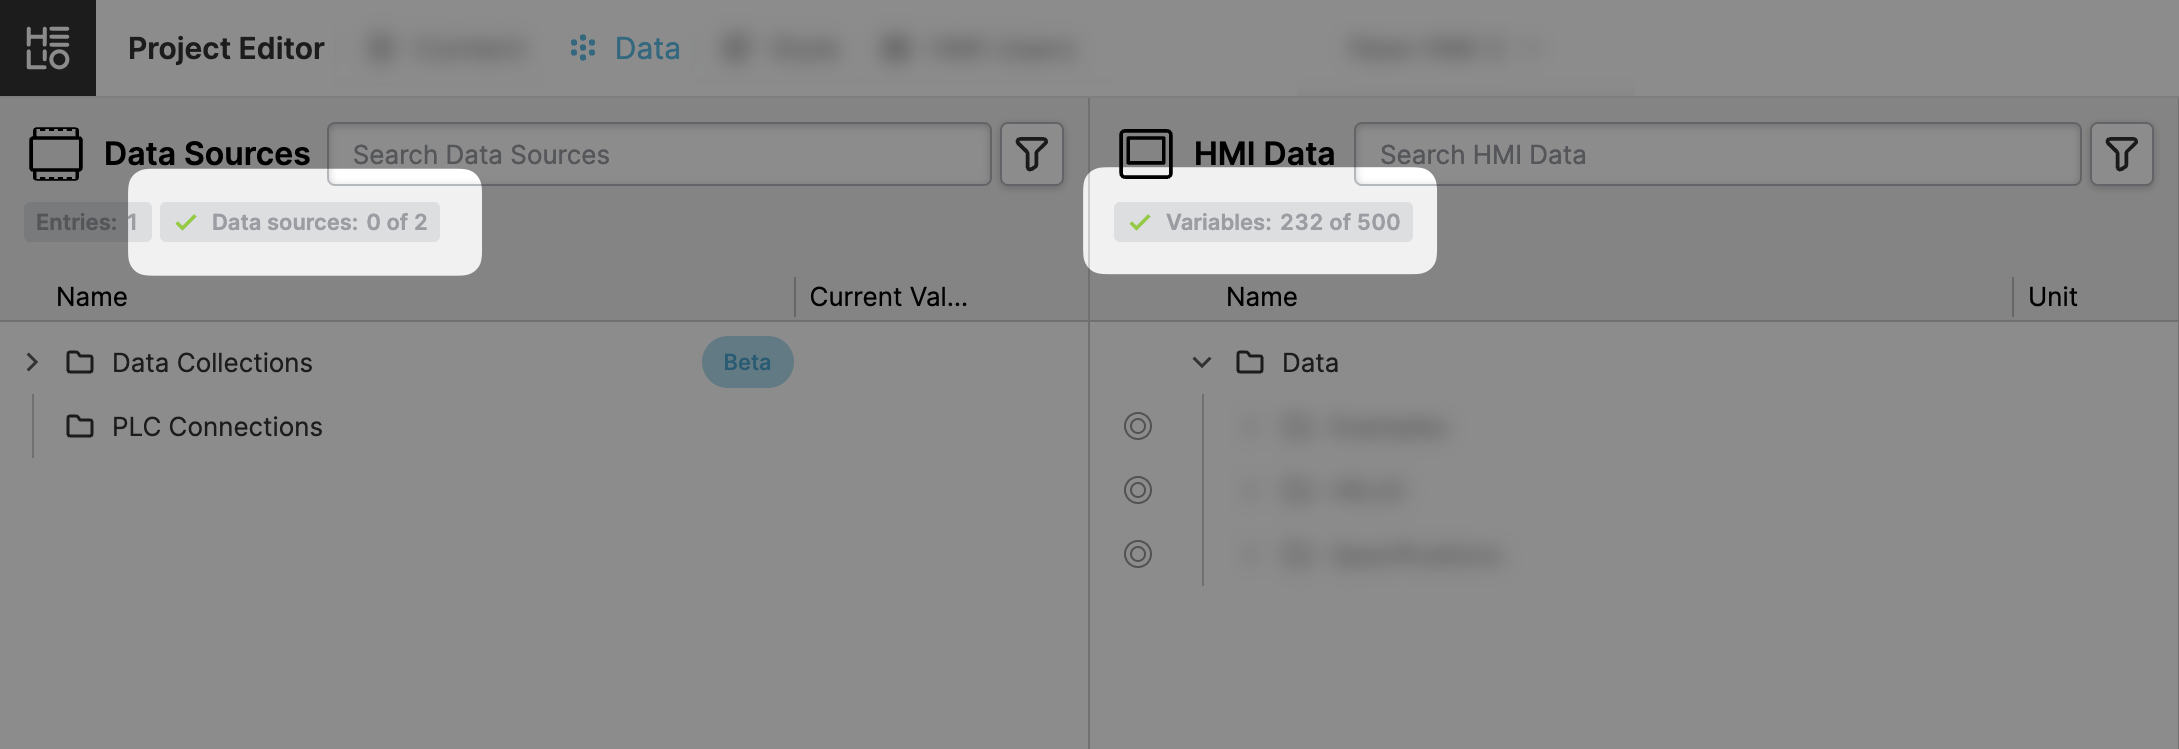The width and height of the screenshot is (2179, 749).
Task: Switch to the Data tab
Action: click(x=626, y=48)
